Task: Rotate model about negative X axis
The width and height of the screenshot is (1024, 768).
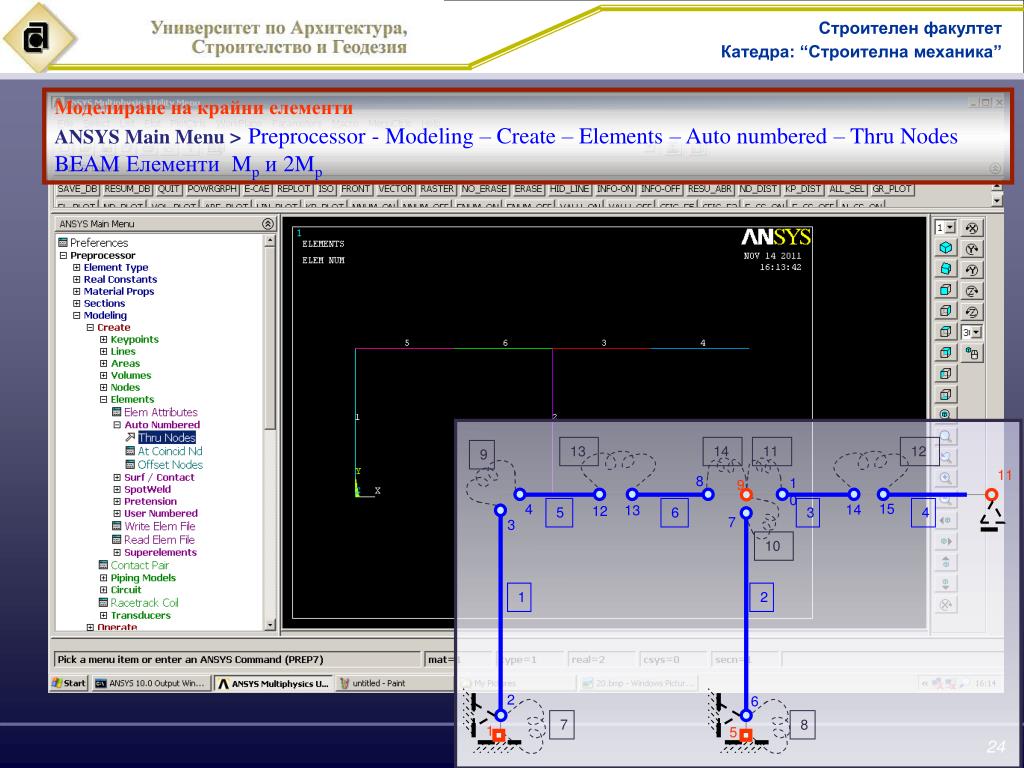Action: 972,228
